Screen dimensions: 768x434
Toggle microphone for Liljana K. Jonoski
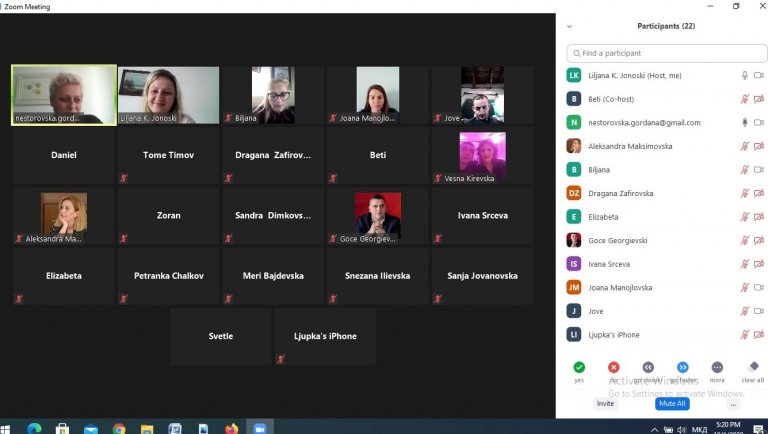pyautogui.click(x=744, y=75)
